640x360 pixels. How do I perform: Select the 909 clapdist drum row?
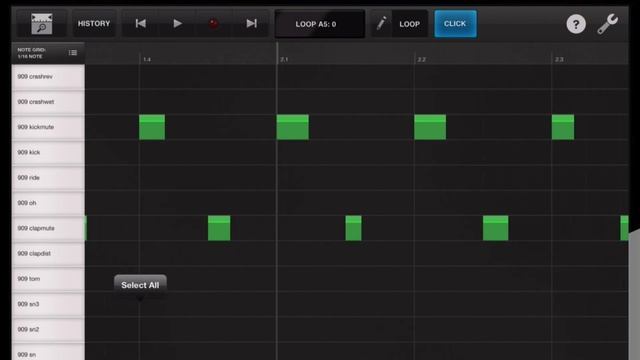coord(48,254)
